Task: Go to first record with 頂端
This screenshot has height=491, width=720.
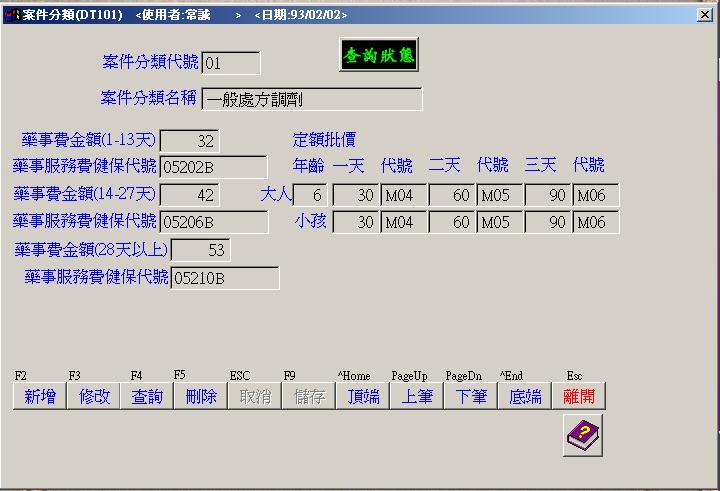Action: (x=363, y=396)
